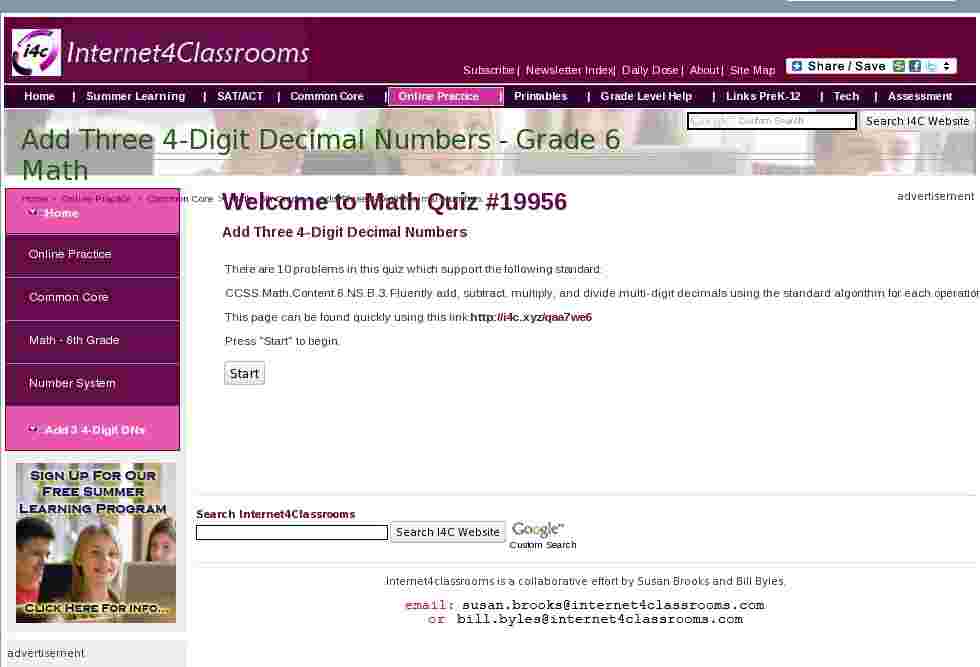Click the Home breadcrumb link
Screen dimensions: 980x667
(34, 199)
